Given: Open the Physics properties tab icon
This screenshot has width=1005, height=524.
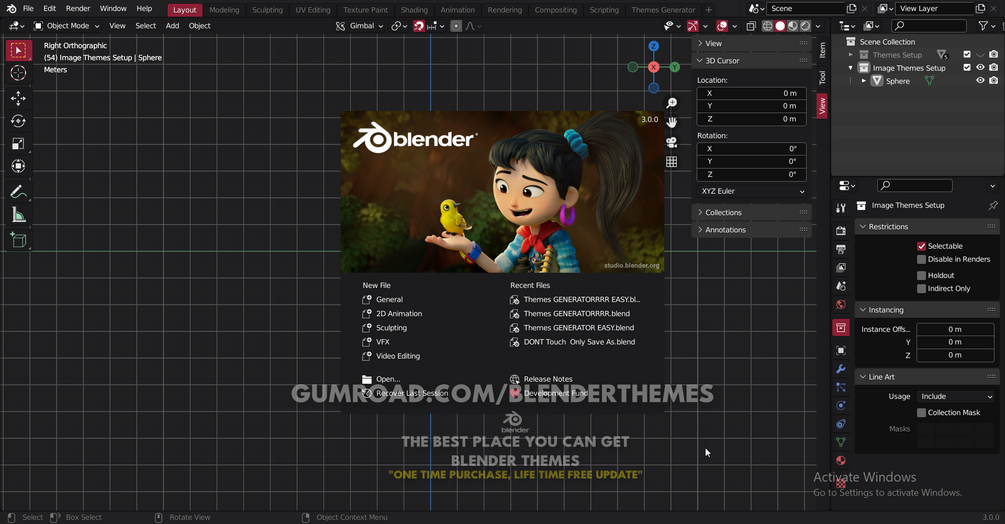Looking at the screenshot, I should coord(841,405).
